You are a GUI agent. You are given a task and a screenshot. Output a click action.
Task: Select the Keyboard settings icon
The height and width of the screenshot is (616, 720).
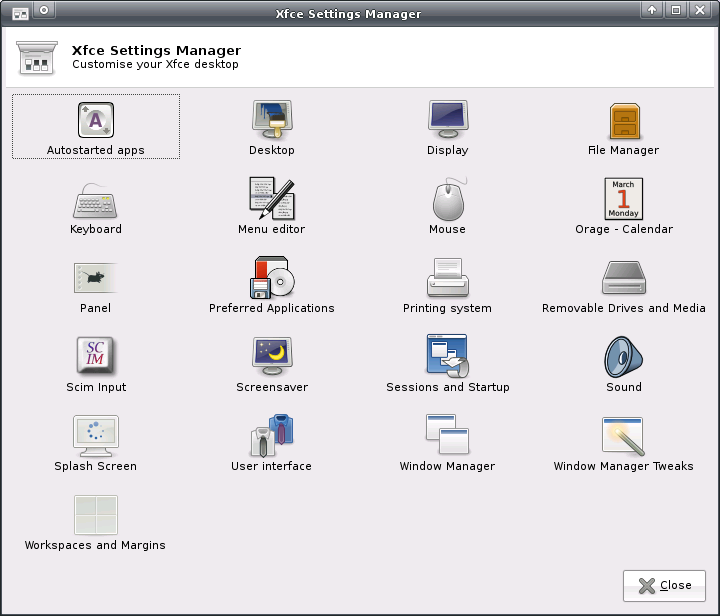coord(96,200)
